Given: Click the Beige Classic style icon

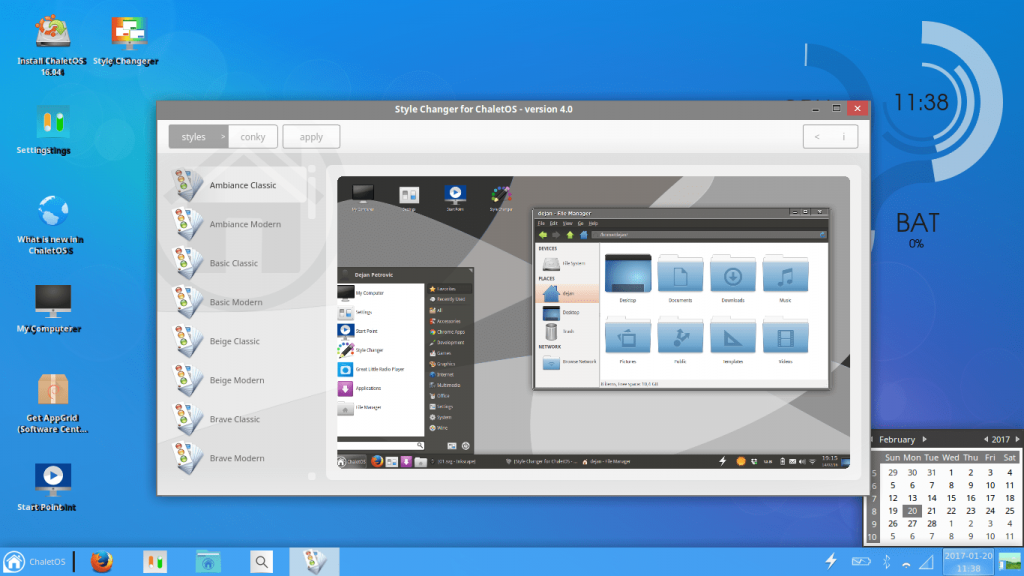Looking at the screenshot, I should [188, 341].
